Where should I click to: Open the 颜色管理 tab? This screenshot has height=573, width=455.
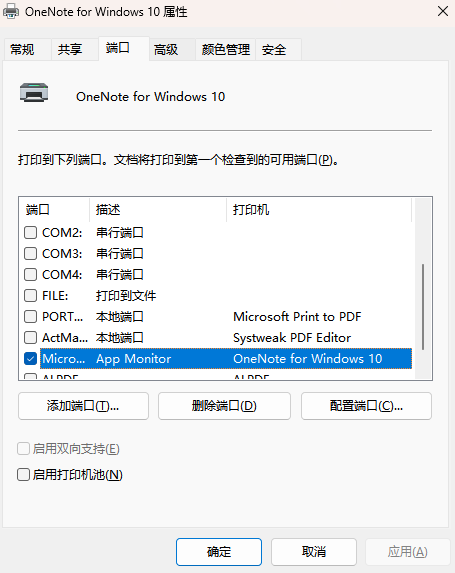click(x=225, y=49)
